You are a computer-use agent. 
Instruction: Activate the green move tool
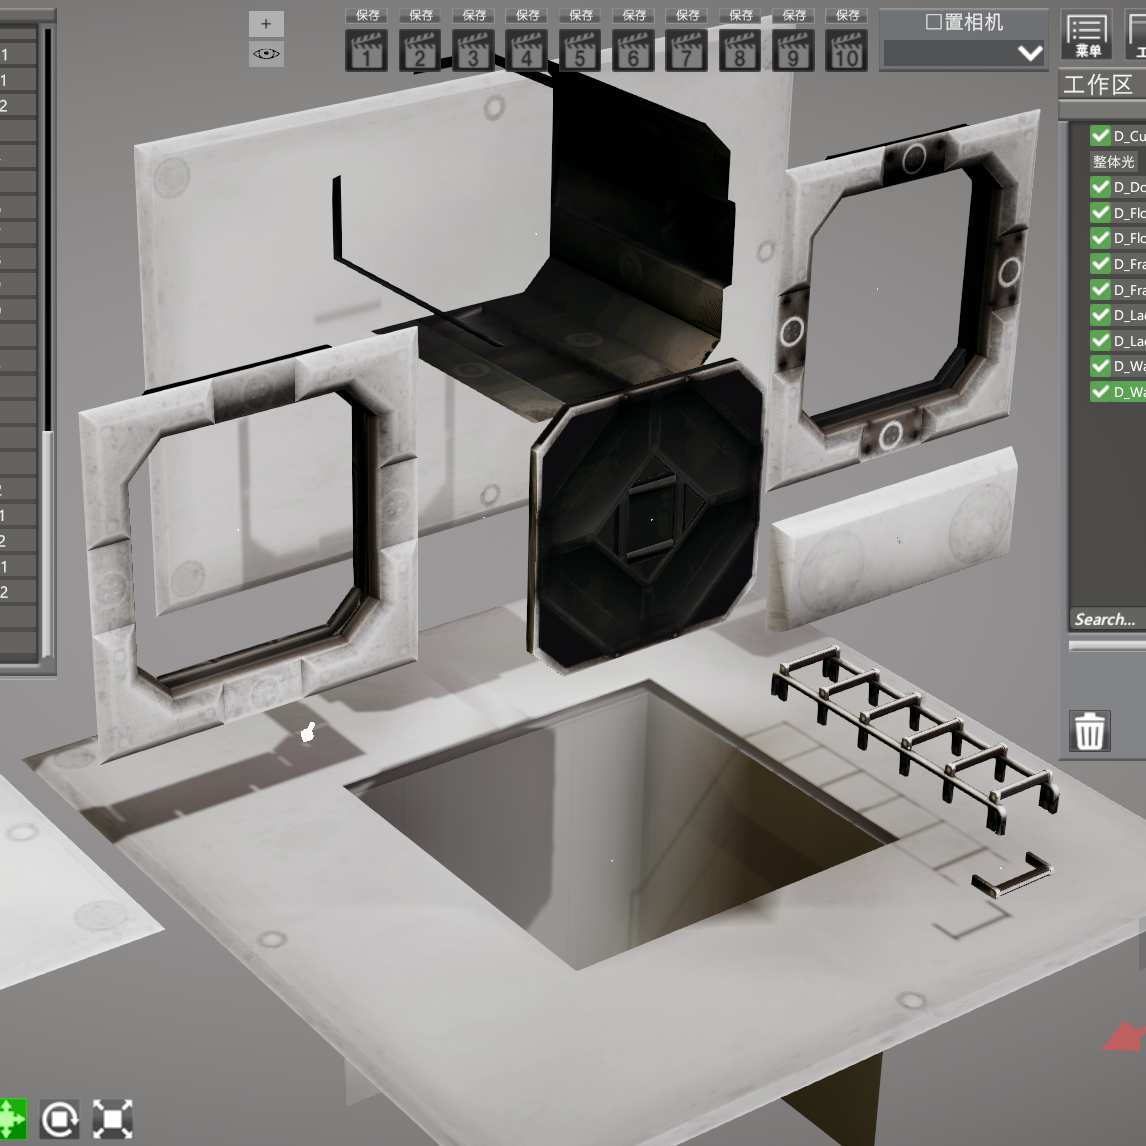11,1119
